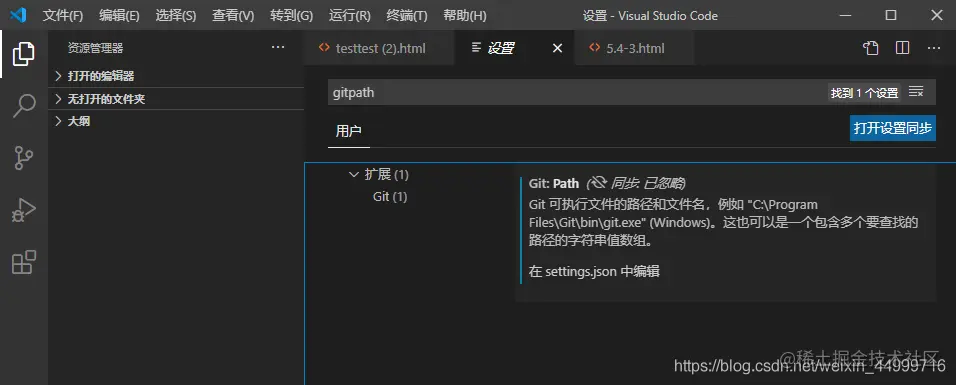Select the 用户 settings scope tab

point(349,131)
